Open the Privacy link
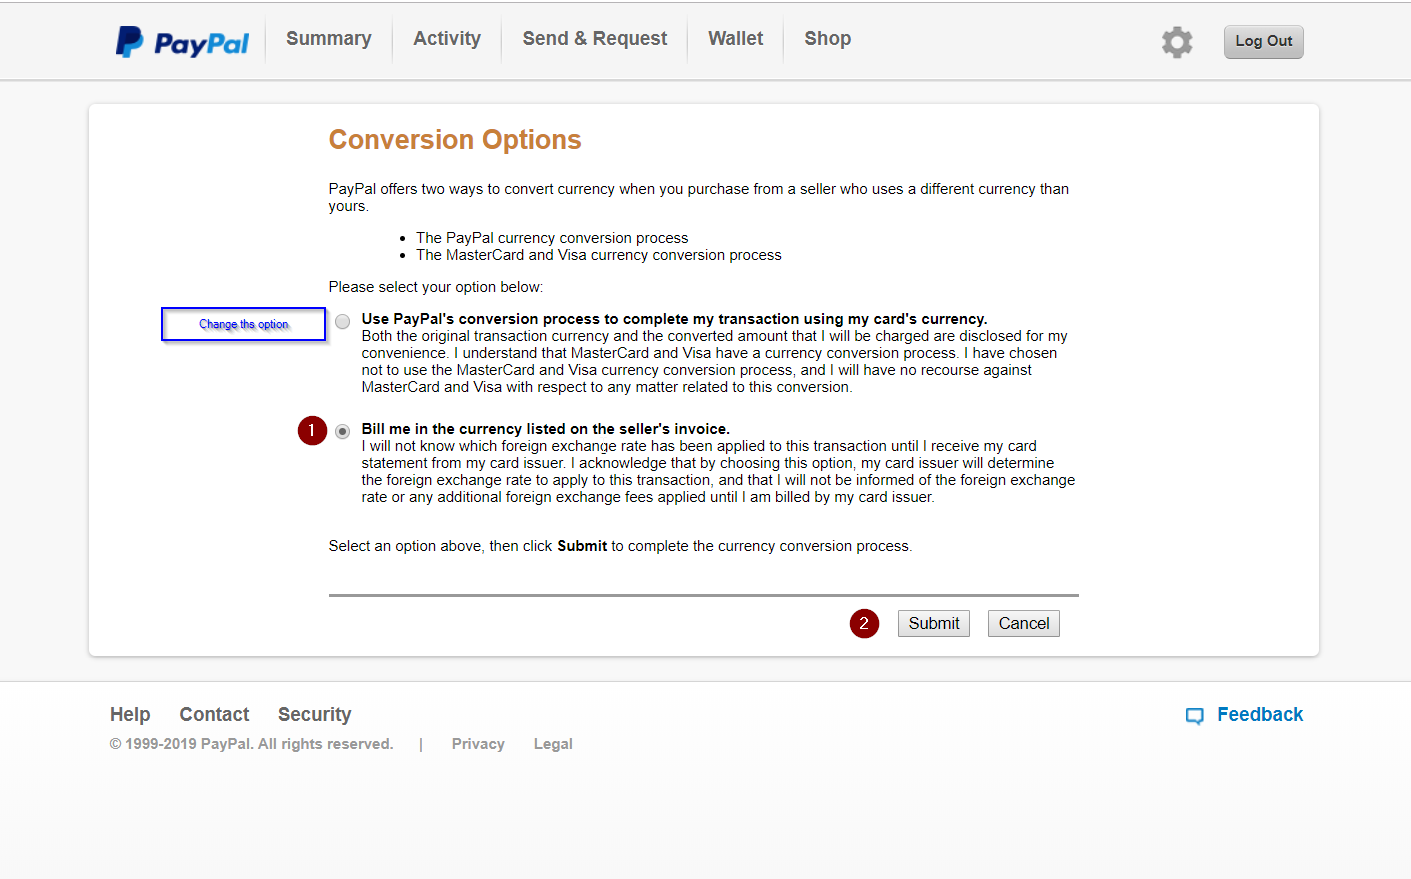This screenshot has height=879, width=1411. 478,744
